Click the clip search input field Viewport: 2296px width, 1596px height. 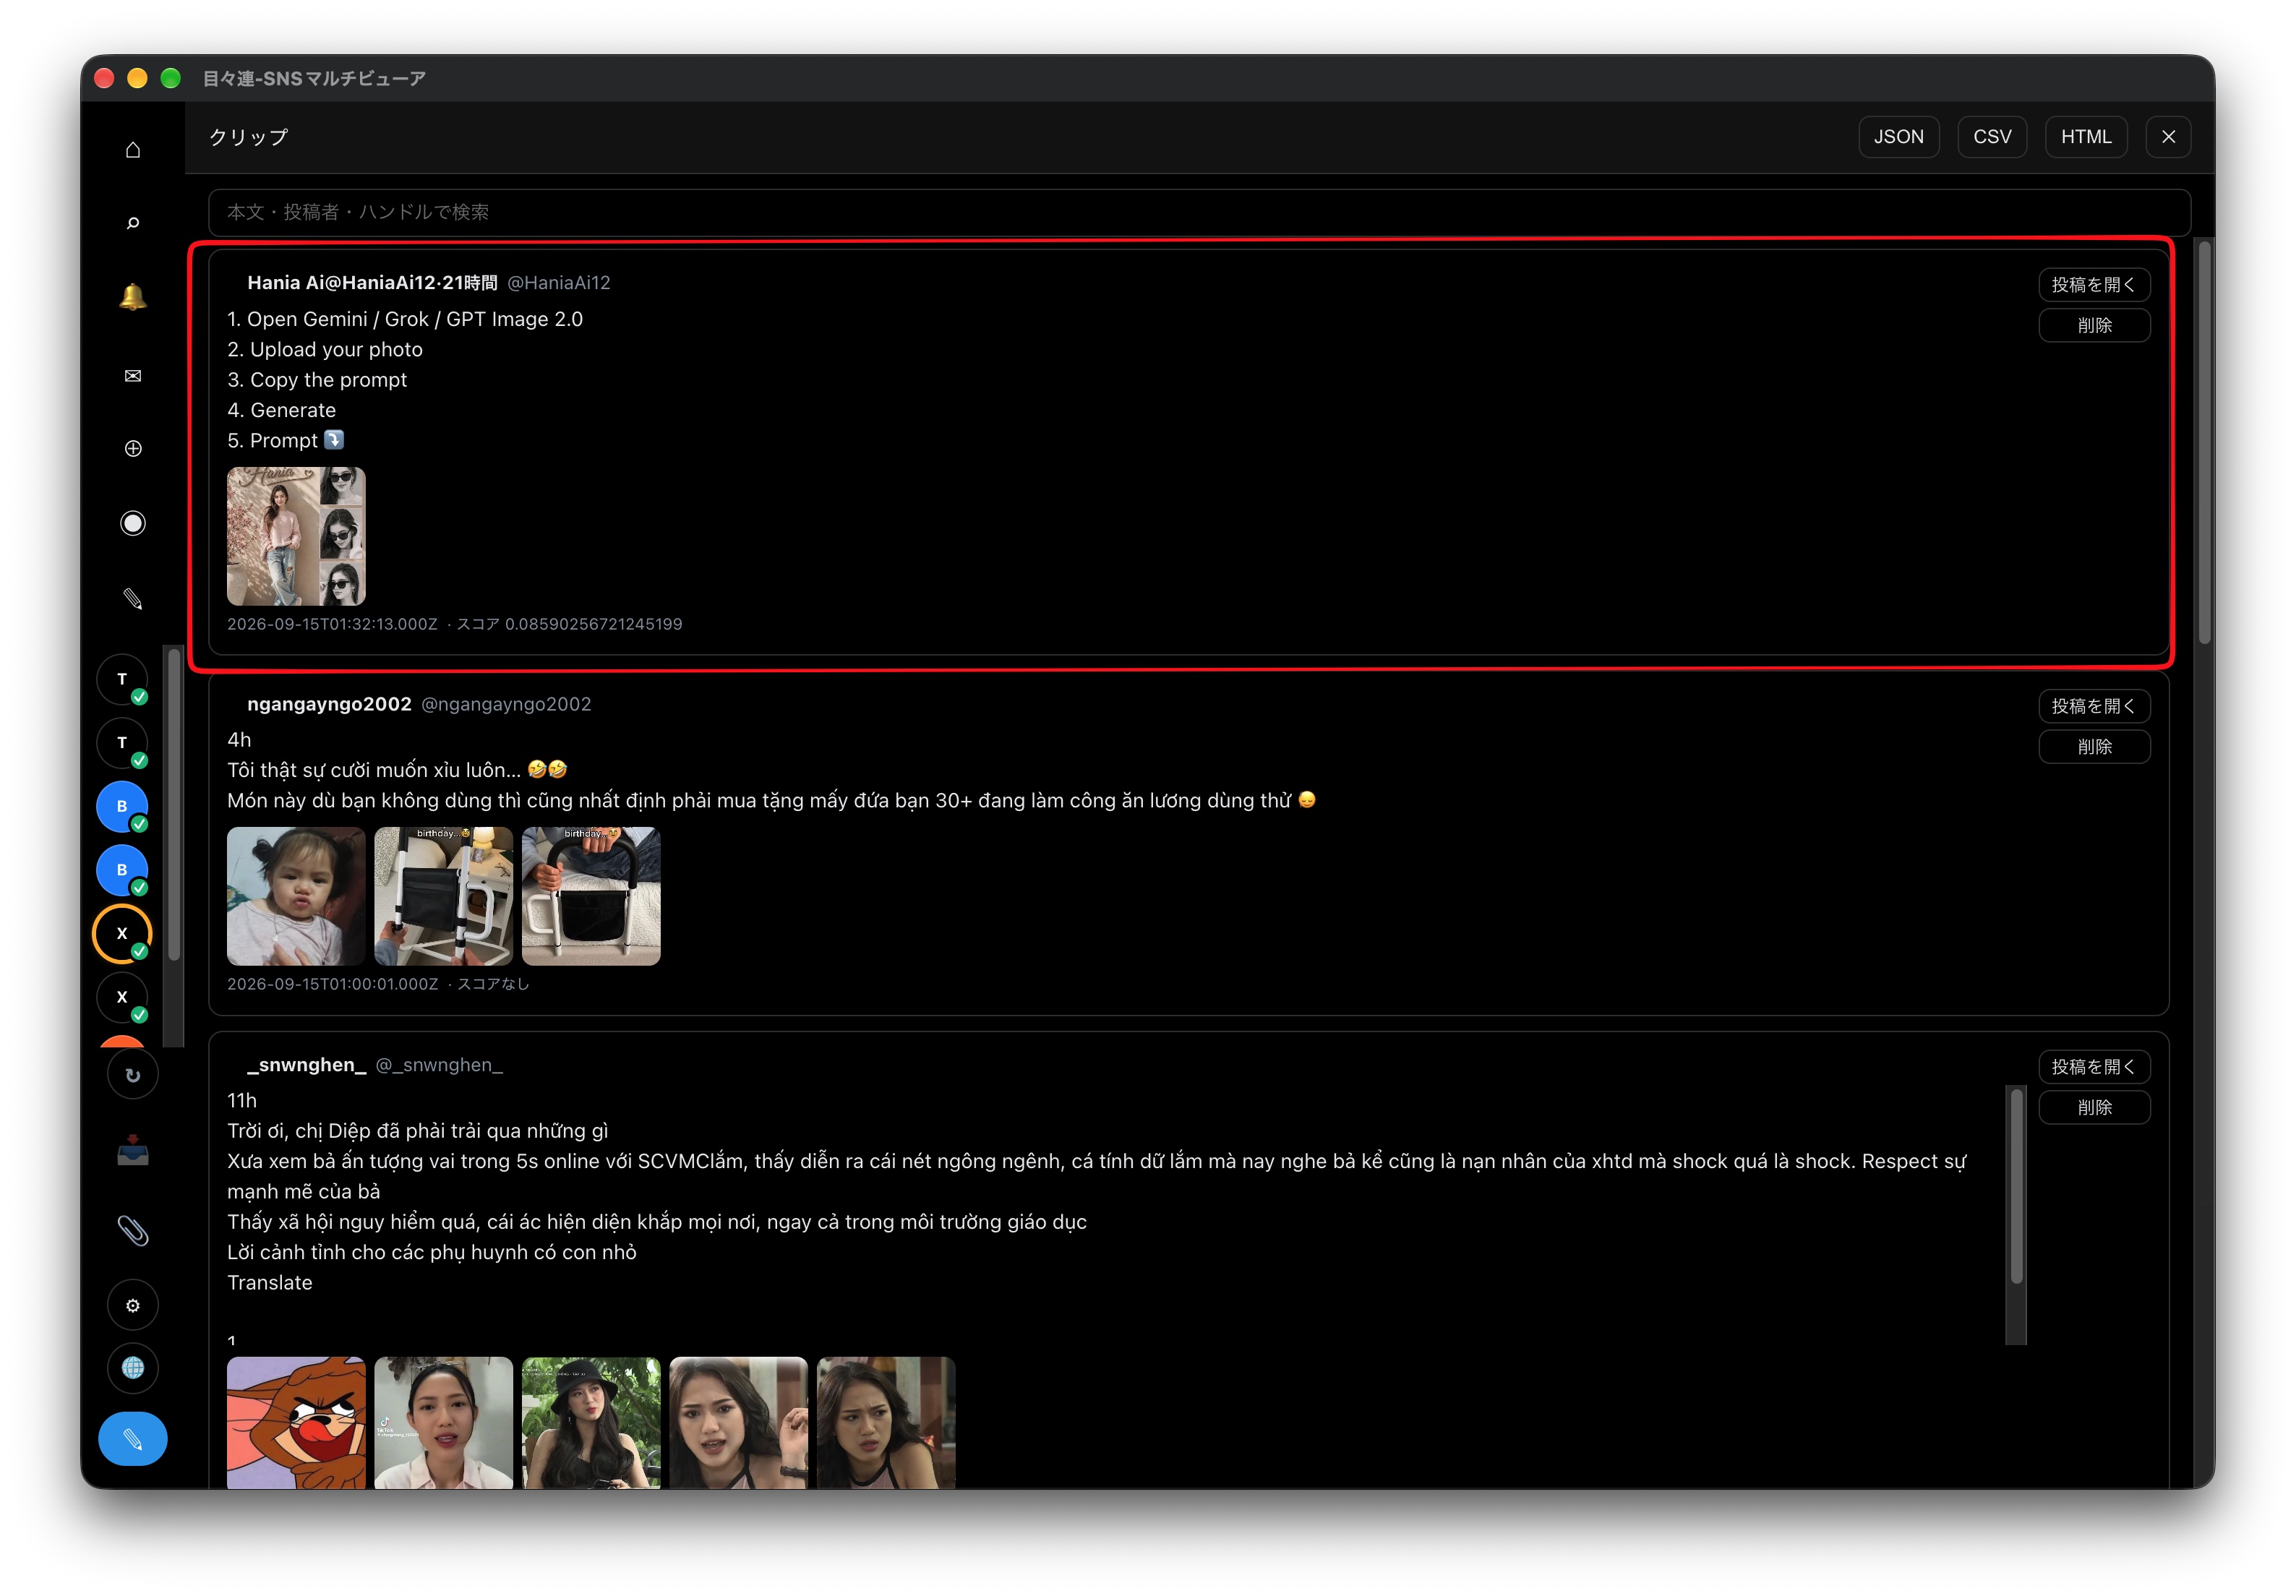coord(1199,212)
